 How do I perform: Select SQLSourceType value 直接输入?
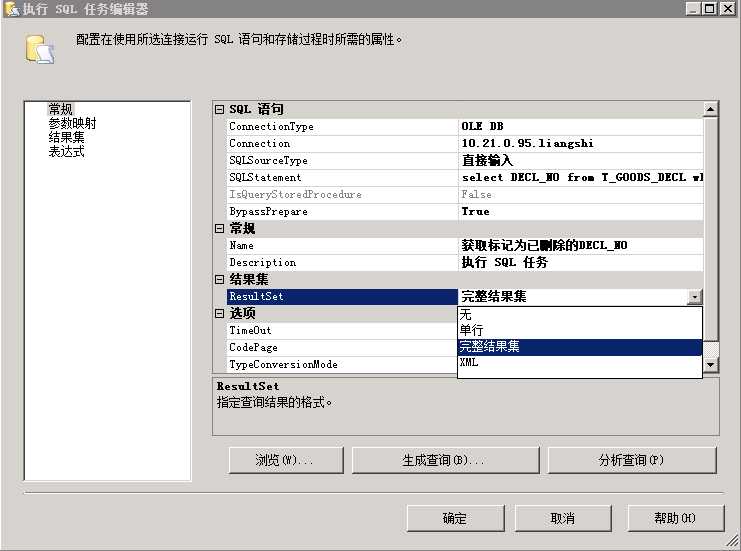coord(580,161)
